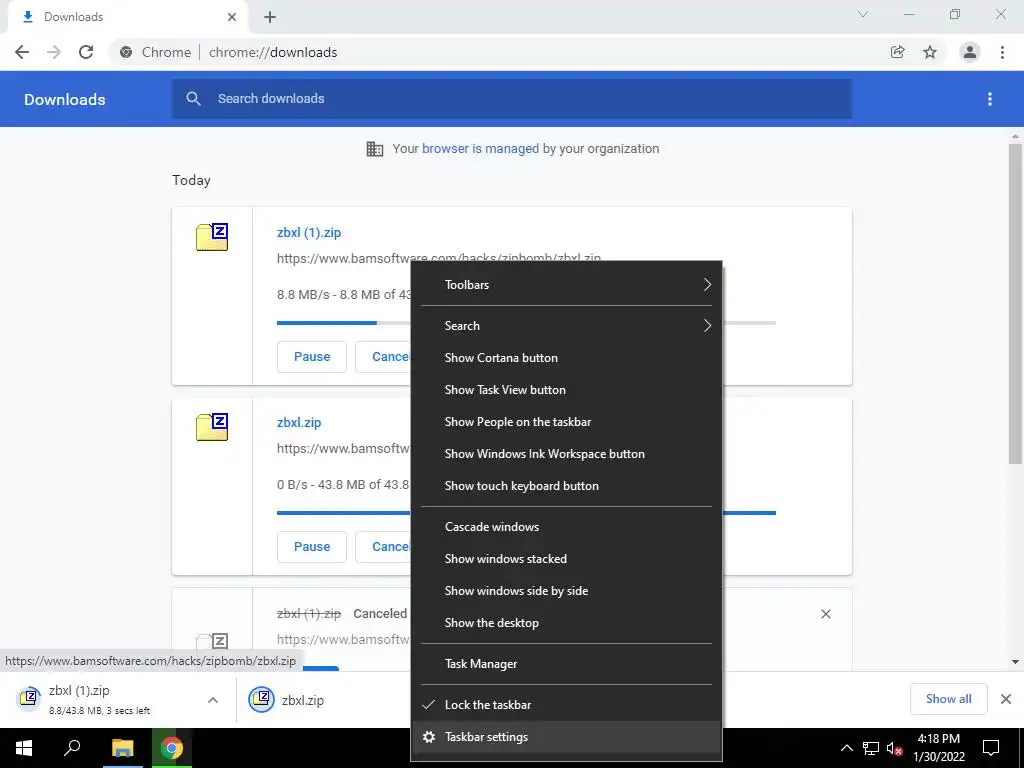Close the bottom downloads shelf
The image size is (1024, 768).
pos(1006,699)
